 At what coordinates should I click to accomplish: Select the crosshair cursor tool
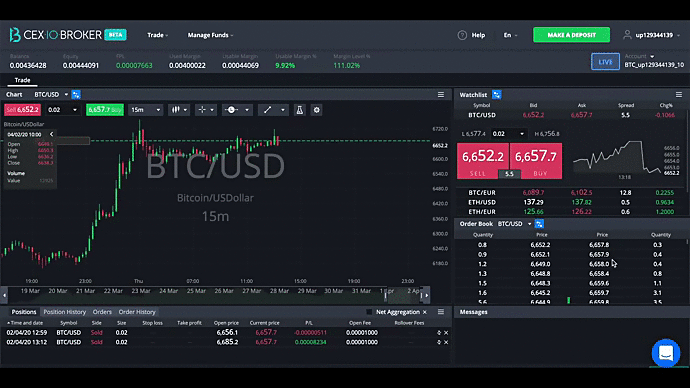202,110
